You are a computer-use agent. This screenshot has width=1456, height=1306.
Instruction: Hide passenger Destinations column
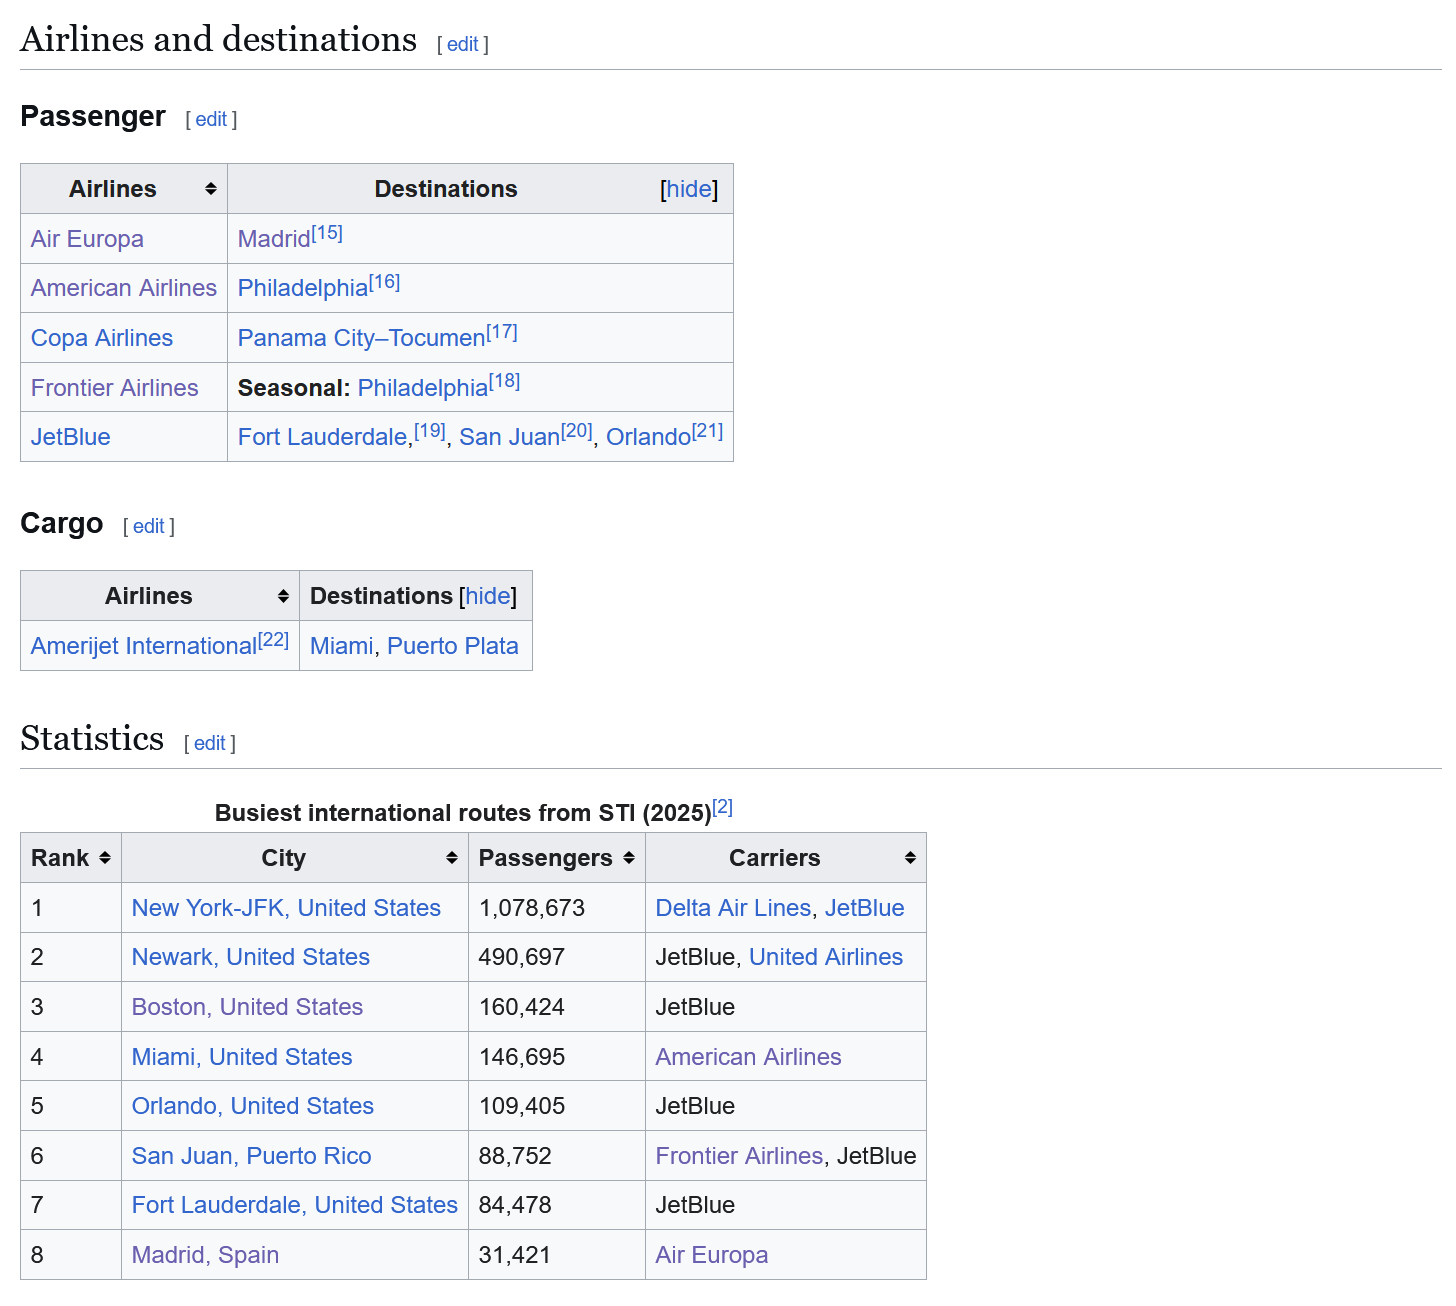(689, 189)
